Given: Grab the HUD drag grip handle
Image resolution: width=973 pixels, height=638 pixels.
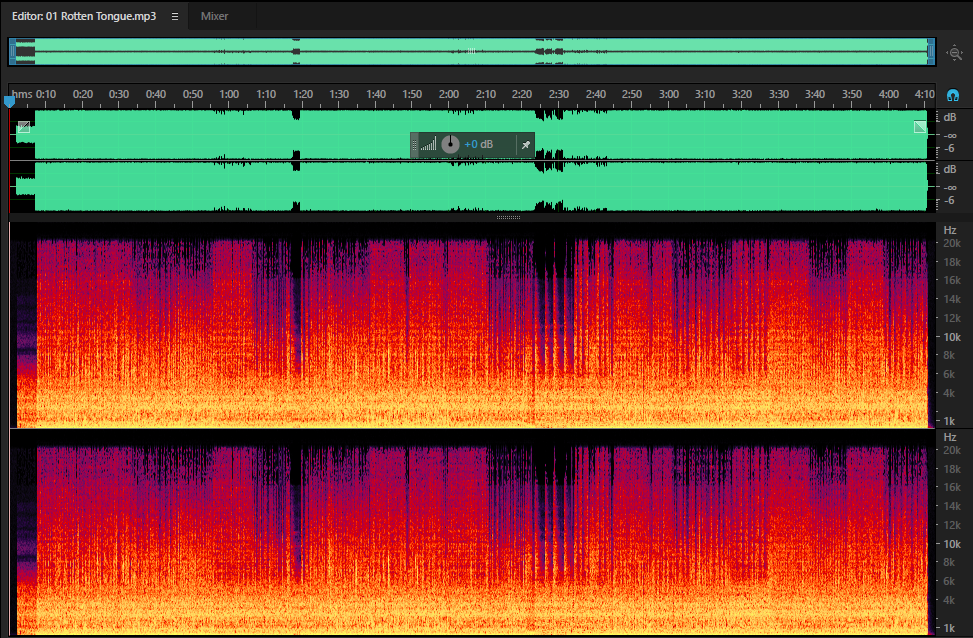Looking at the screenshot, I should (x=415, y=145).
